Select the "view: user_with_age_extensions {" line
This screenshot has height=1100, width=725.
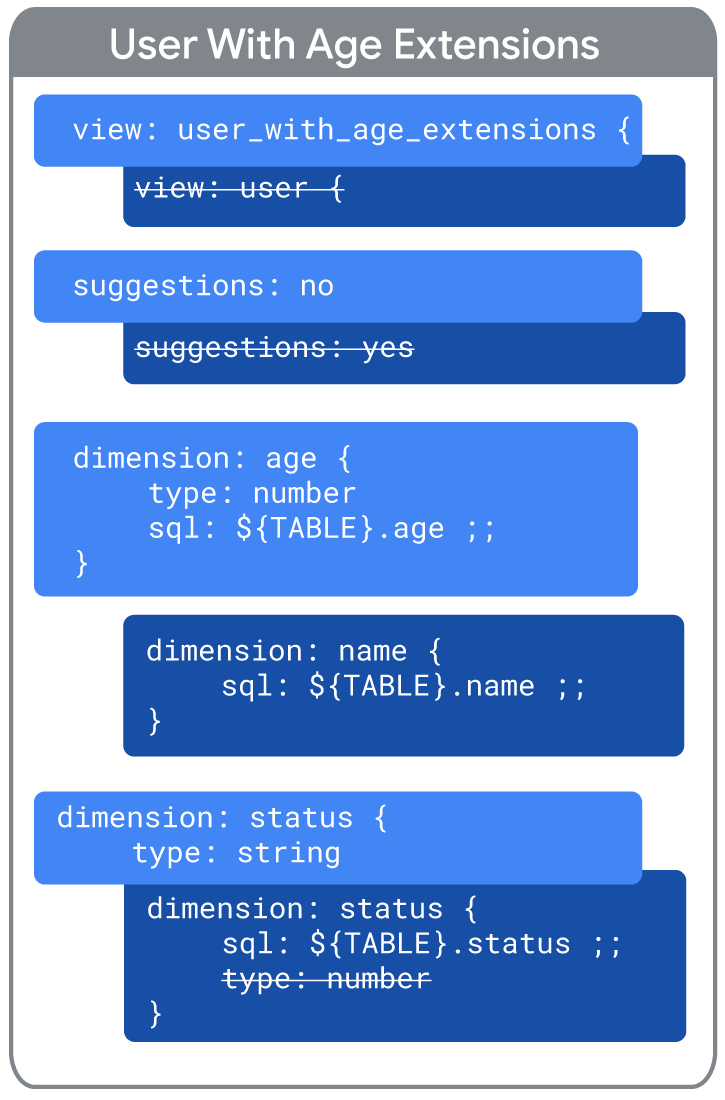351,130
